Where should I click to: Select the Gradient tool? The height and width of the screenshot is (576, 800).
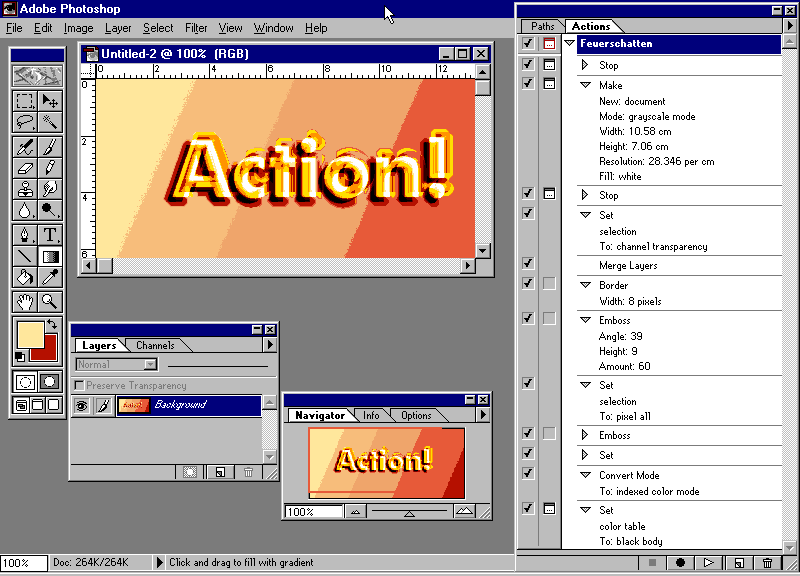click(x=50, y=256)
